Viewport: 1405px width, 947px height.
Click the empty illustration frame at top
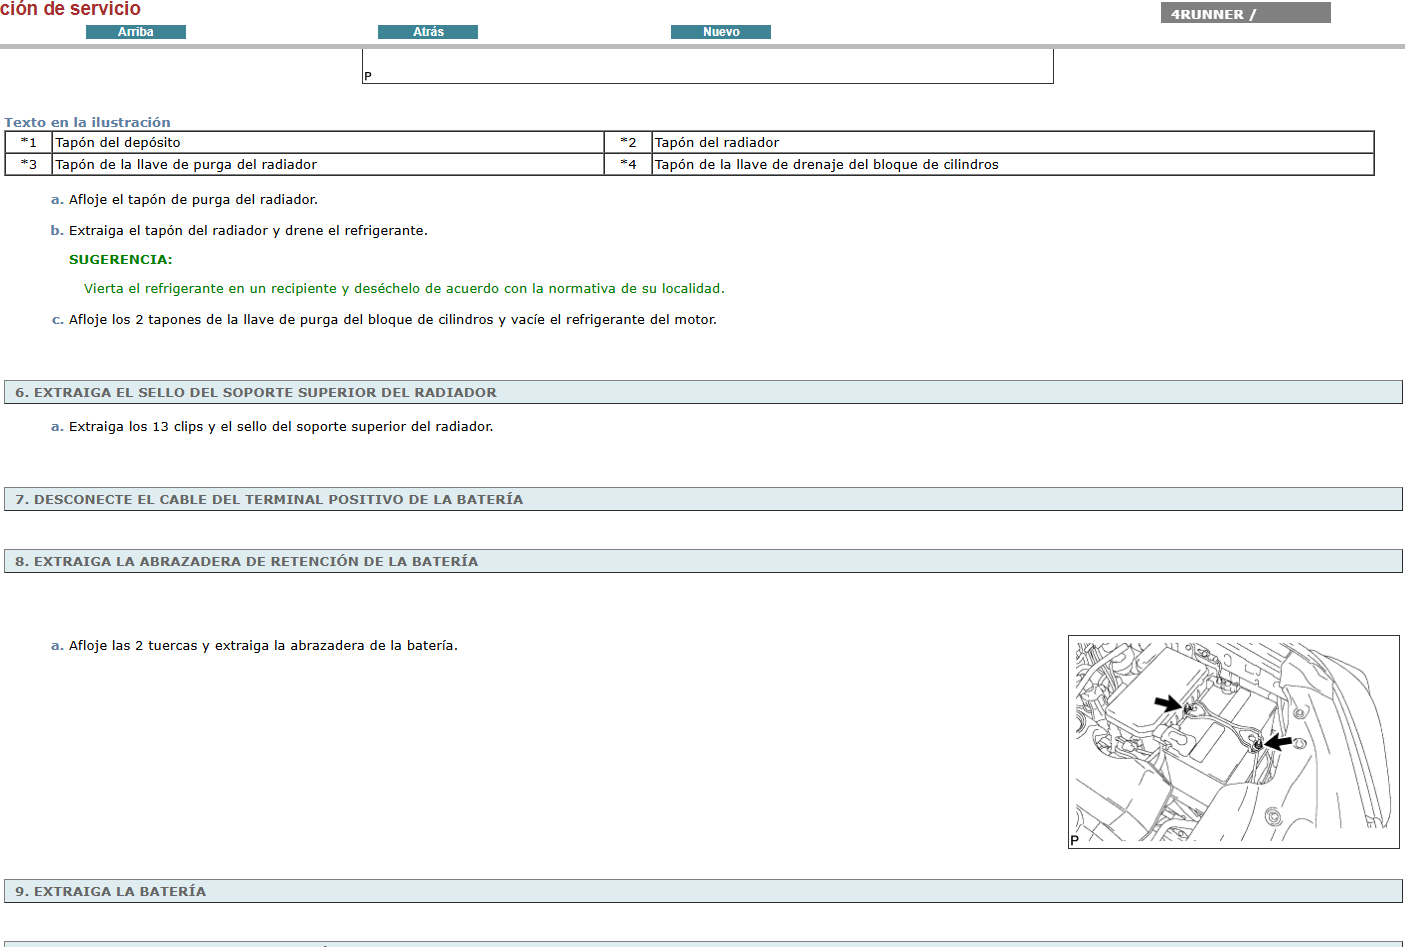[x=707, y=66]
